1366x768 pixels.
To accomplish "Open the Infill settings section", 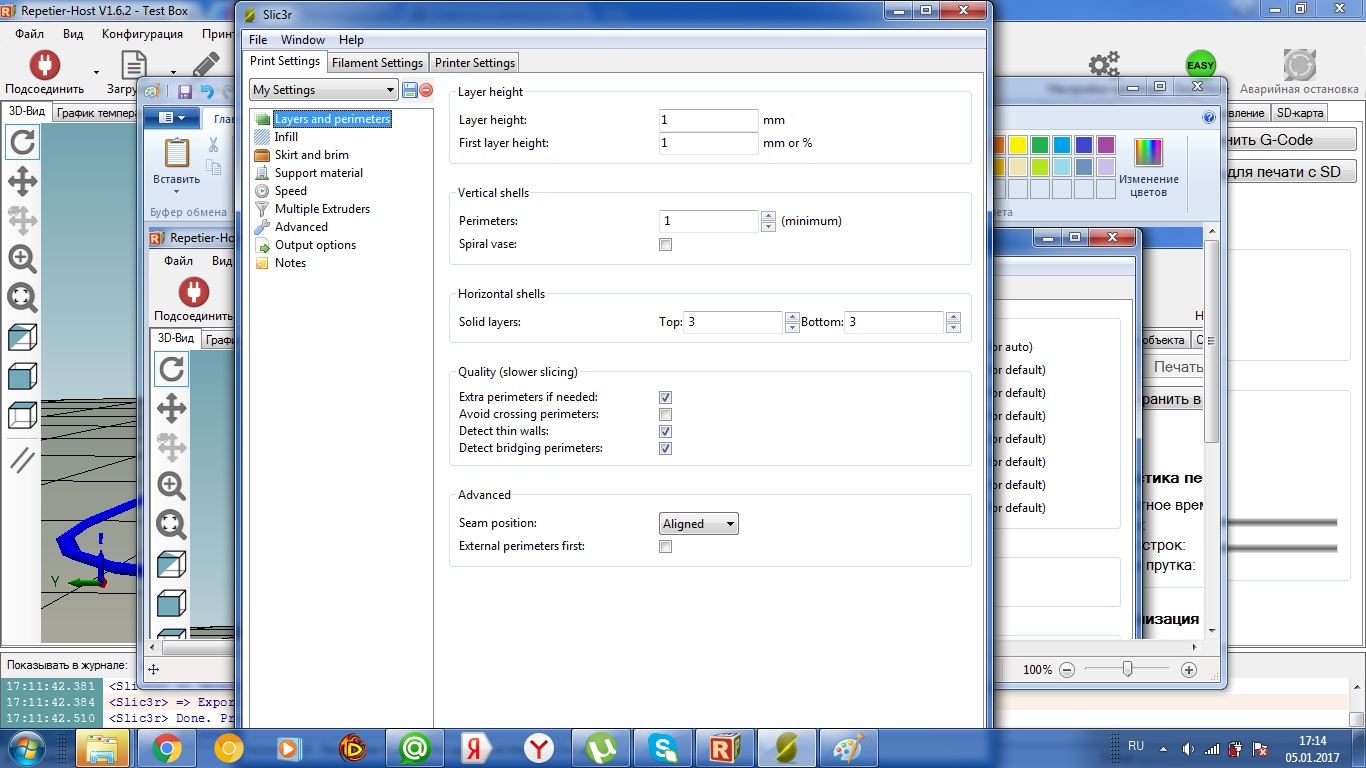I will (x=286, y=137).
